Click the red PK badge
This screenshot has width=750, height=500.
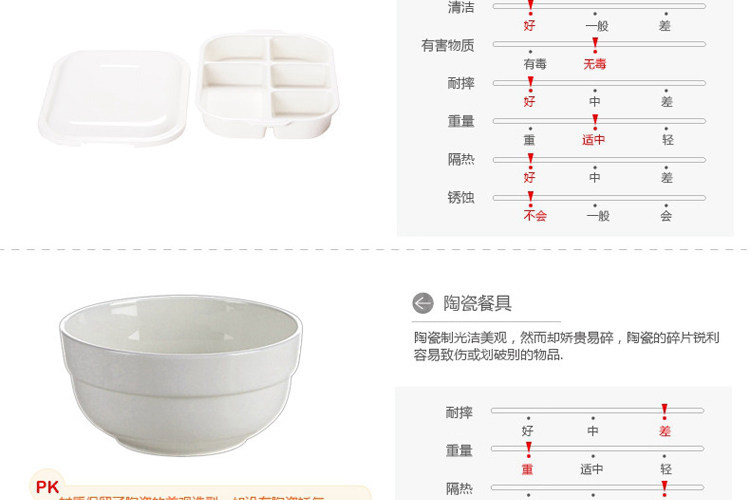[x=47, y=487]
